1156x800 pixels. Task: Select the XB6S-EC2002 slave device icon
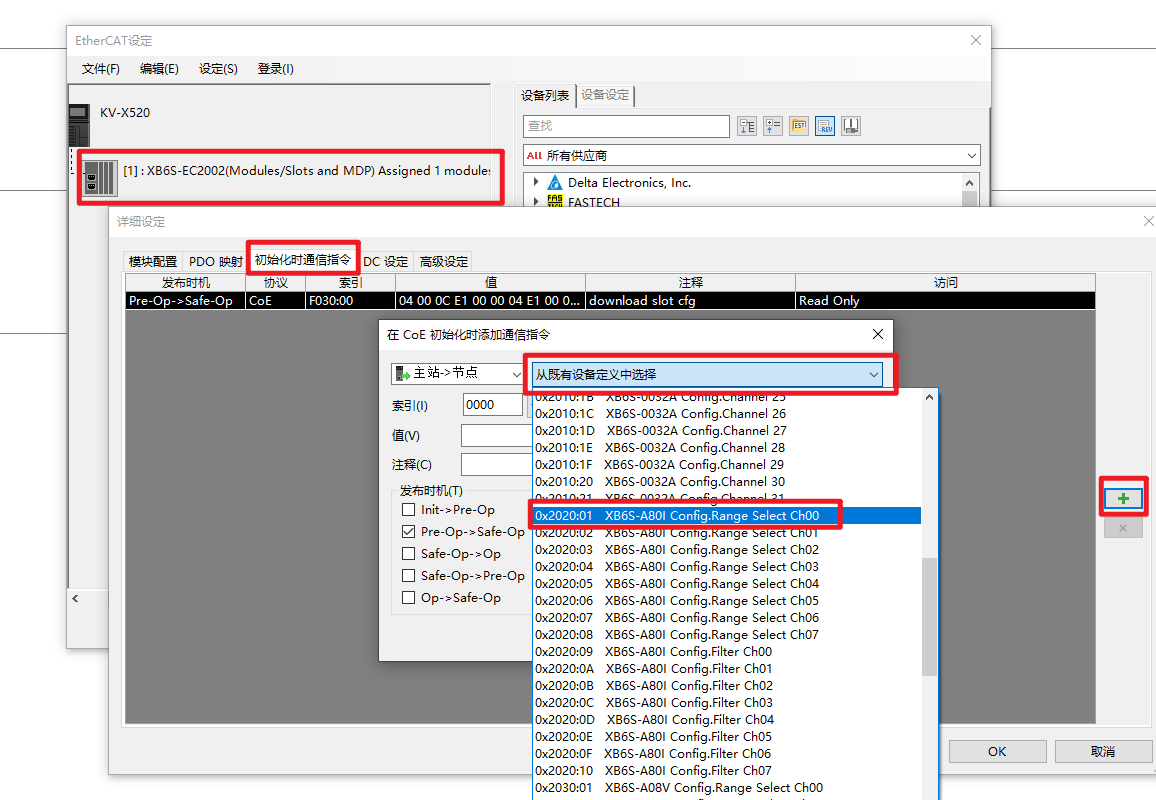pos(99,176)
